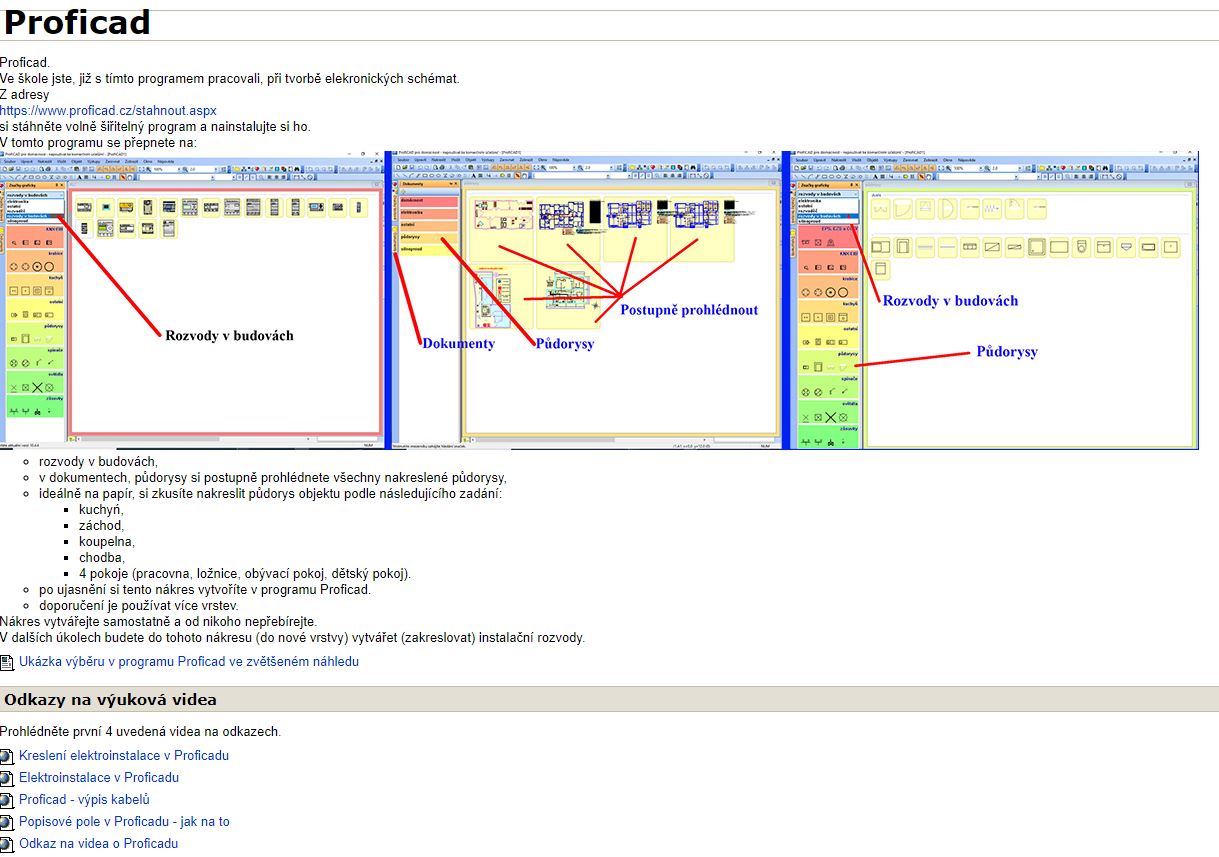Click the Odkazy na výuková videa heading
1219x857 pixels.
pos(110,699)
